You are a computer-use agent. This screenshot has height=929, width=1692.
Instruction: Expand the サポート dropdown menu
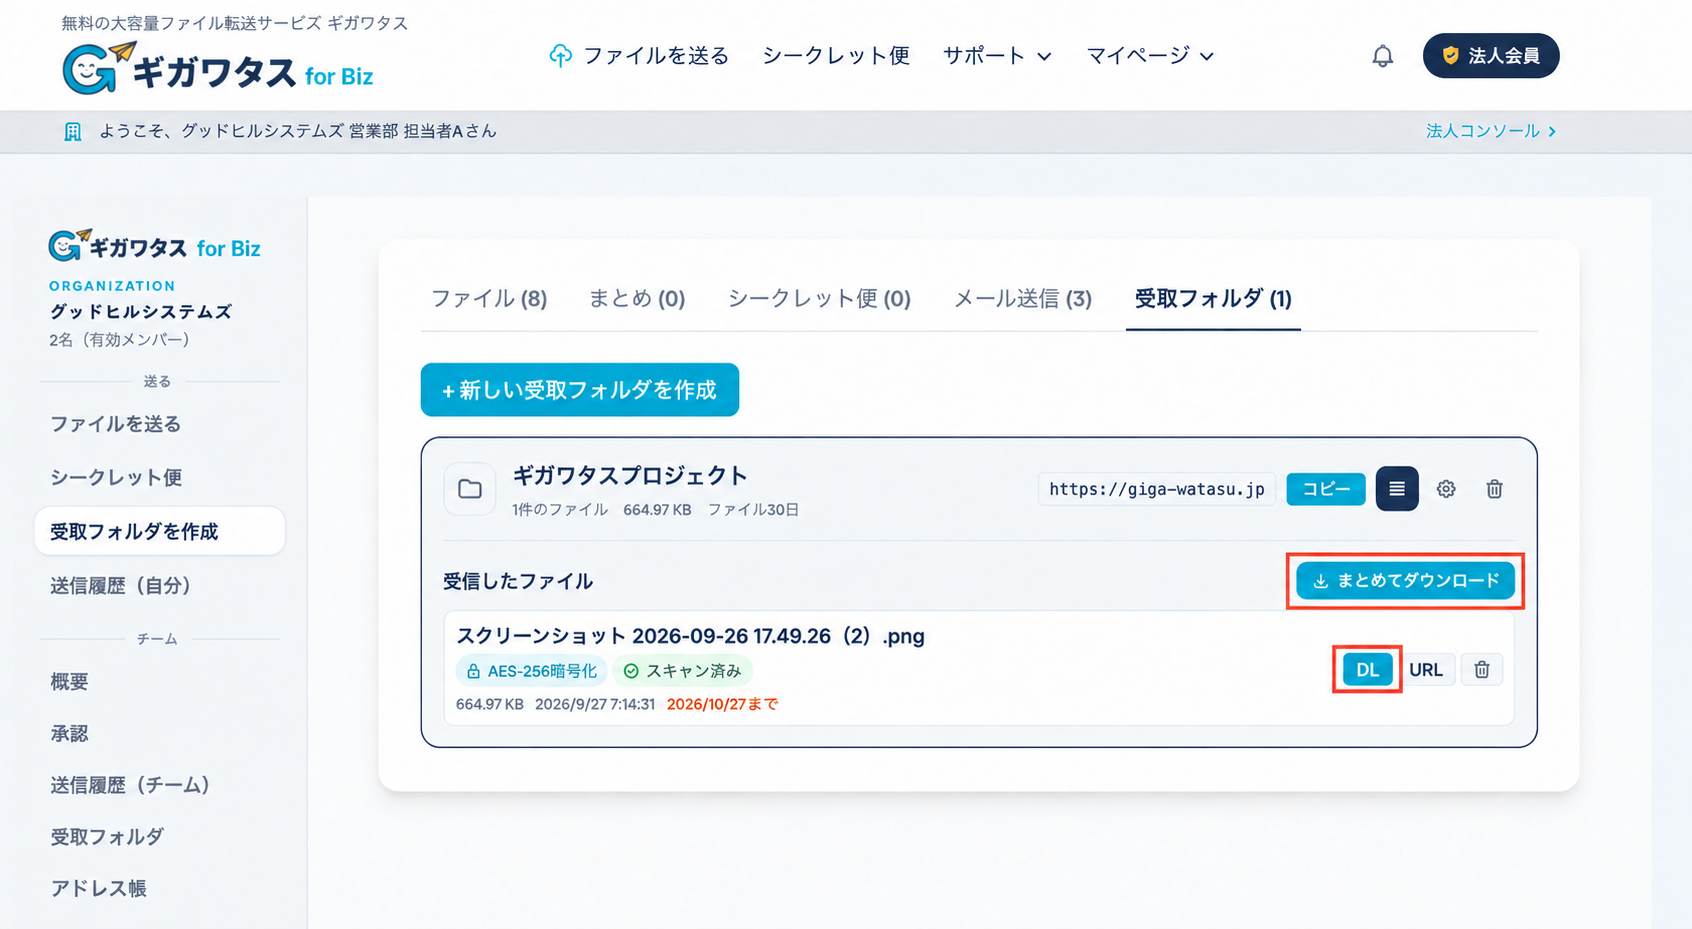(x=997, y=56)
